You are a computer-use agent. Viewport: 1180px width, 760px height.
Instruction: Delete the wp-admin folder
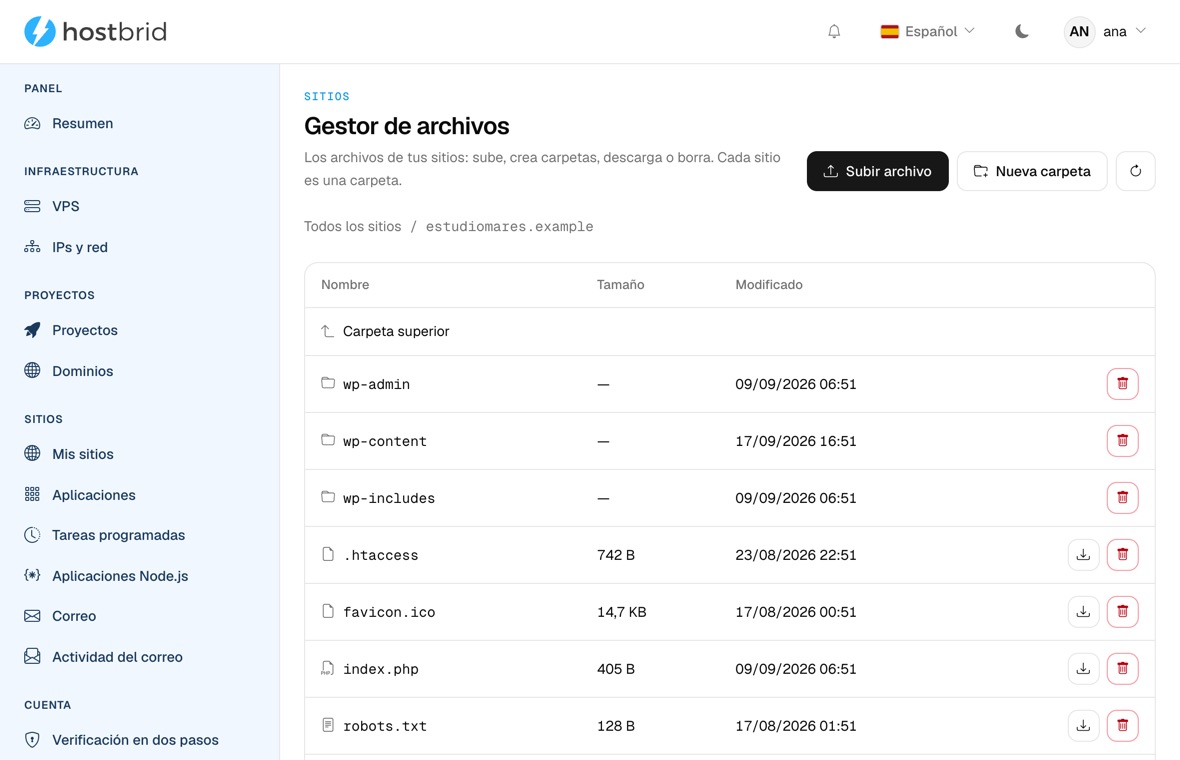click(1122, 384)
